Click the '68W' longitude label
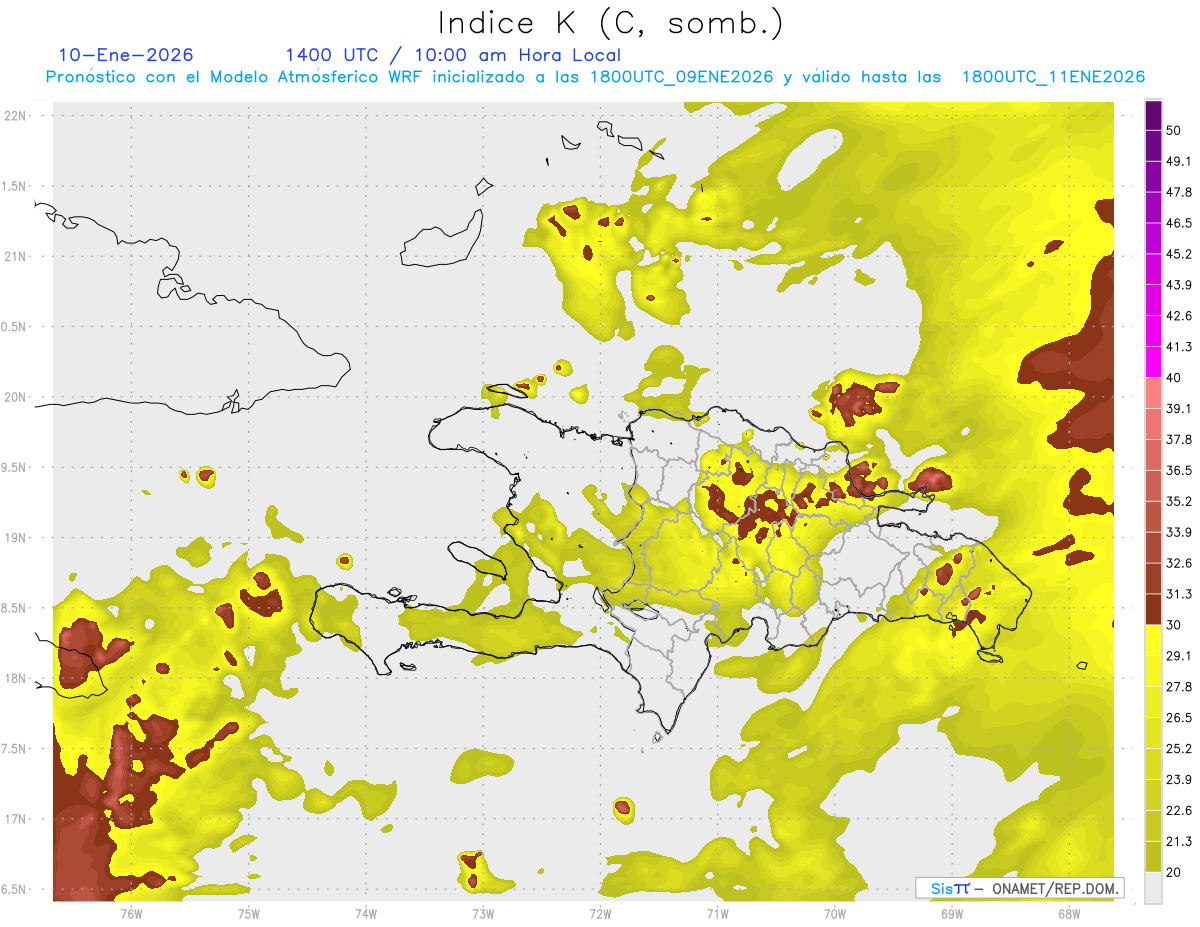Image resolution: width=1200 pixels, height=927 pixels. (1069, 913)
